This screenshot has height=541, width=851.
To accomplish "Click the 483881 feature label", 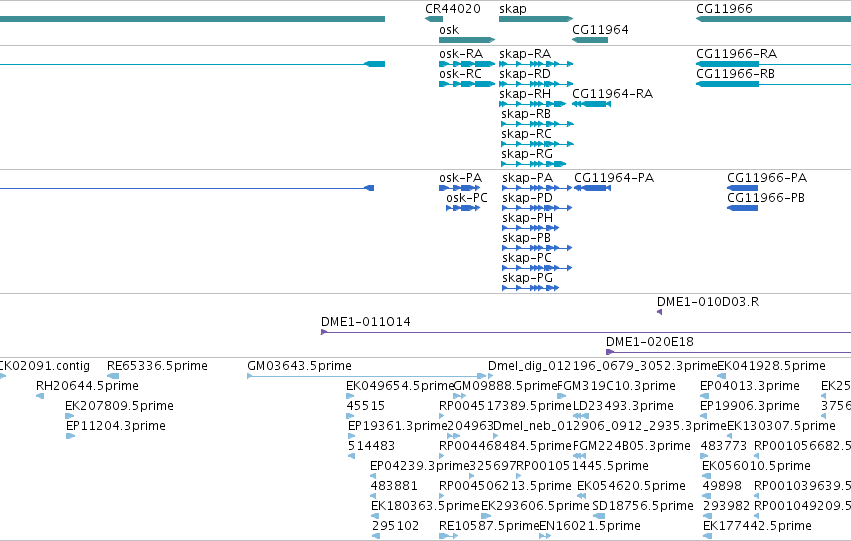I will (394, 486).
